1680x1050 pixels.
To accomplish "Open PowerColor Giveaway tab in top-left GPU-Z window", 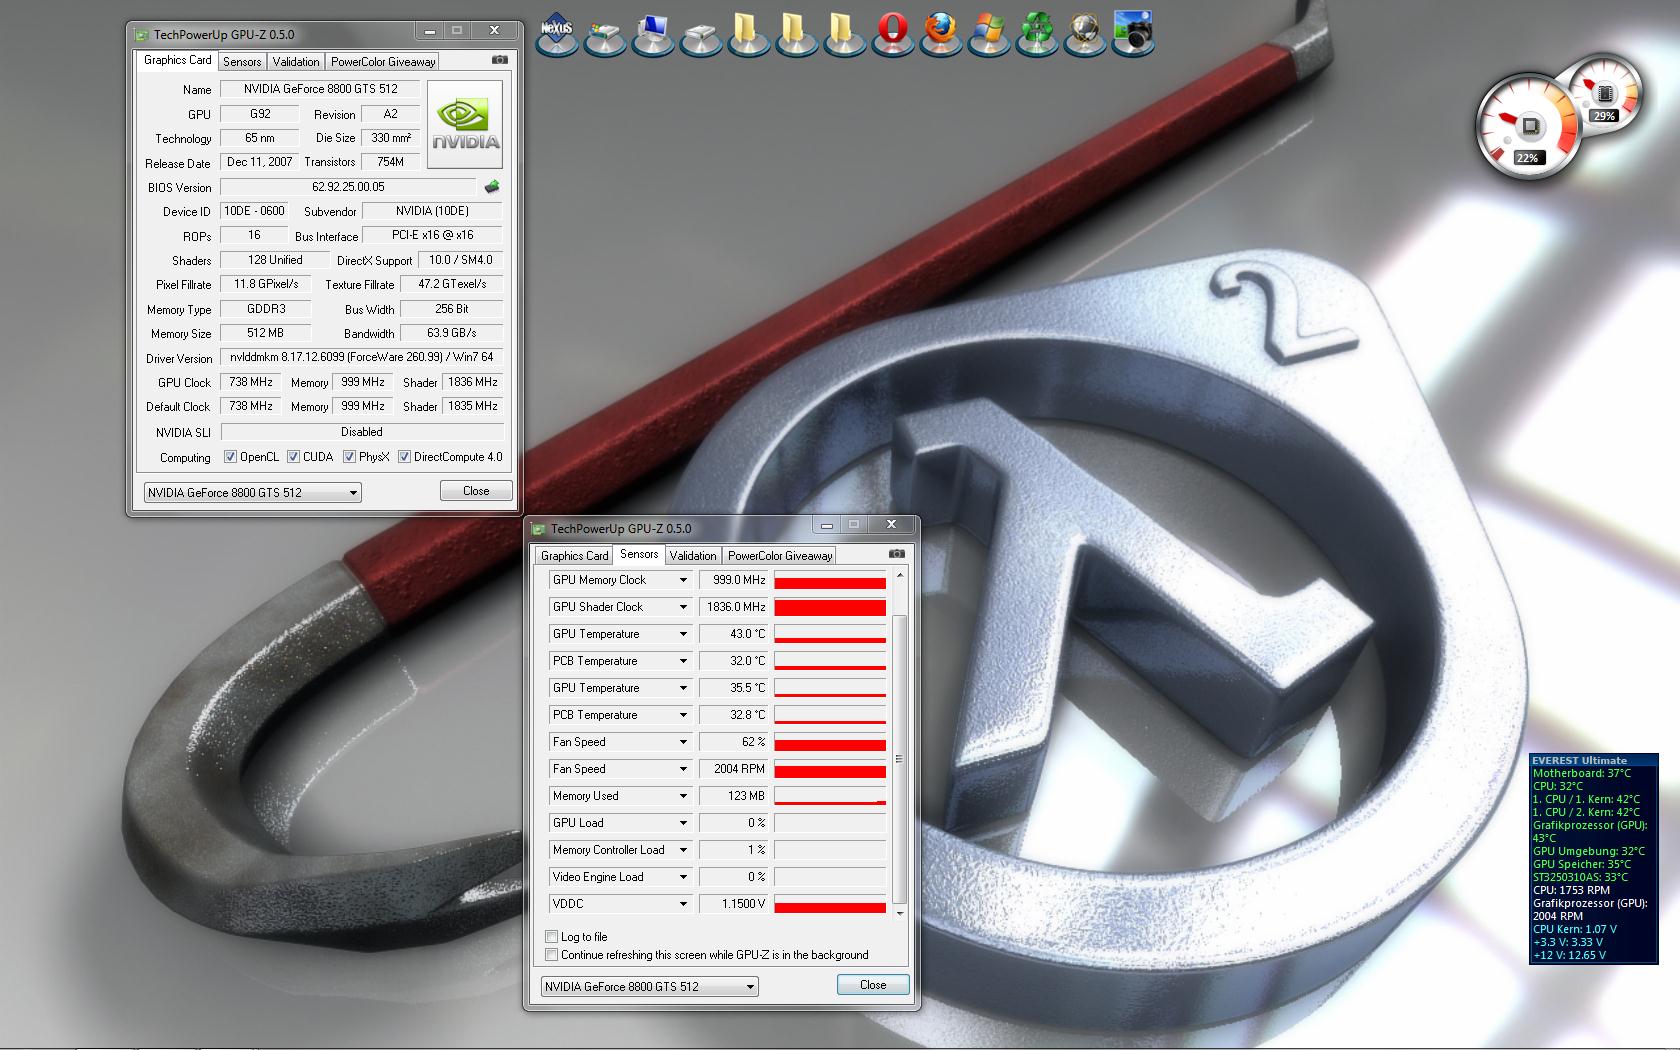I will pyautogui.click(x=383, y=62).
